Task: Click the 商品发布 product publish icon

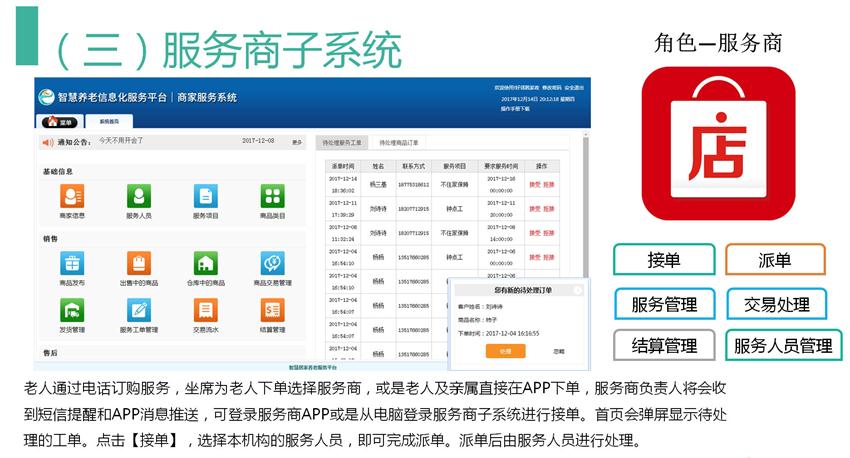Action: [72, 264]
